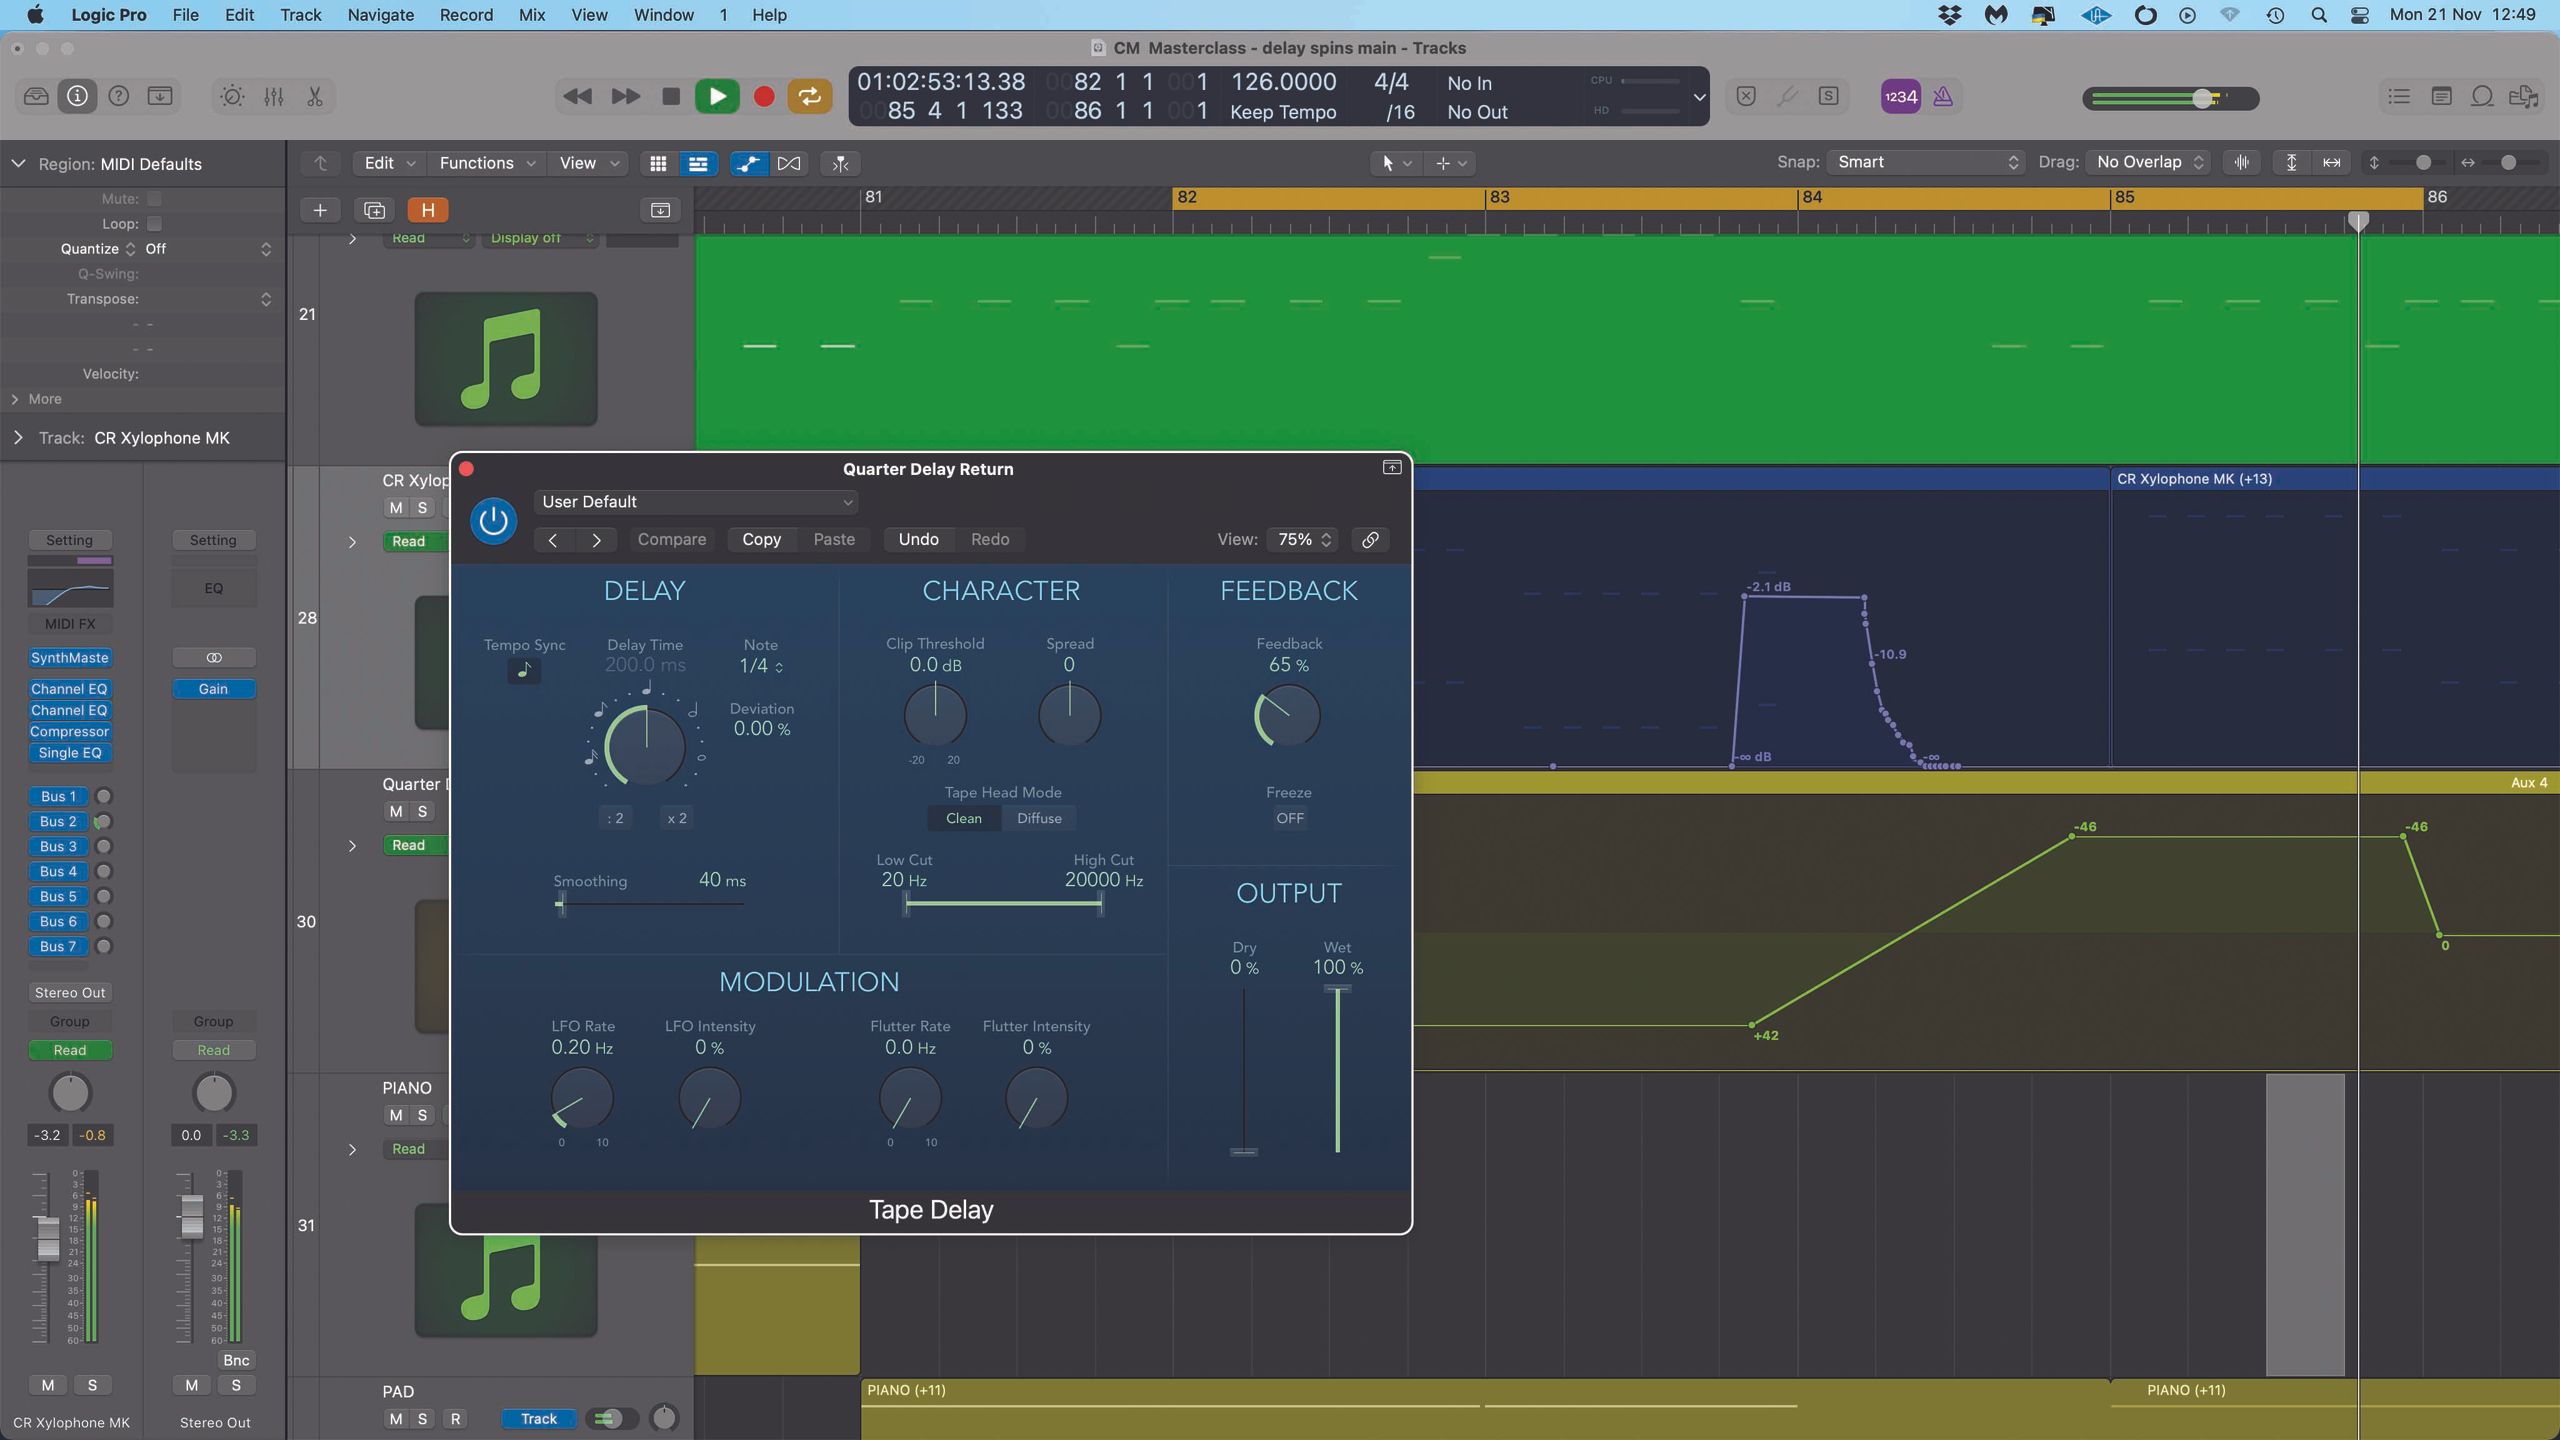Open the Functions menu in tracks area
2560x1440 pixels.
click(487, 163)
